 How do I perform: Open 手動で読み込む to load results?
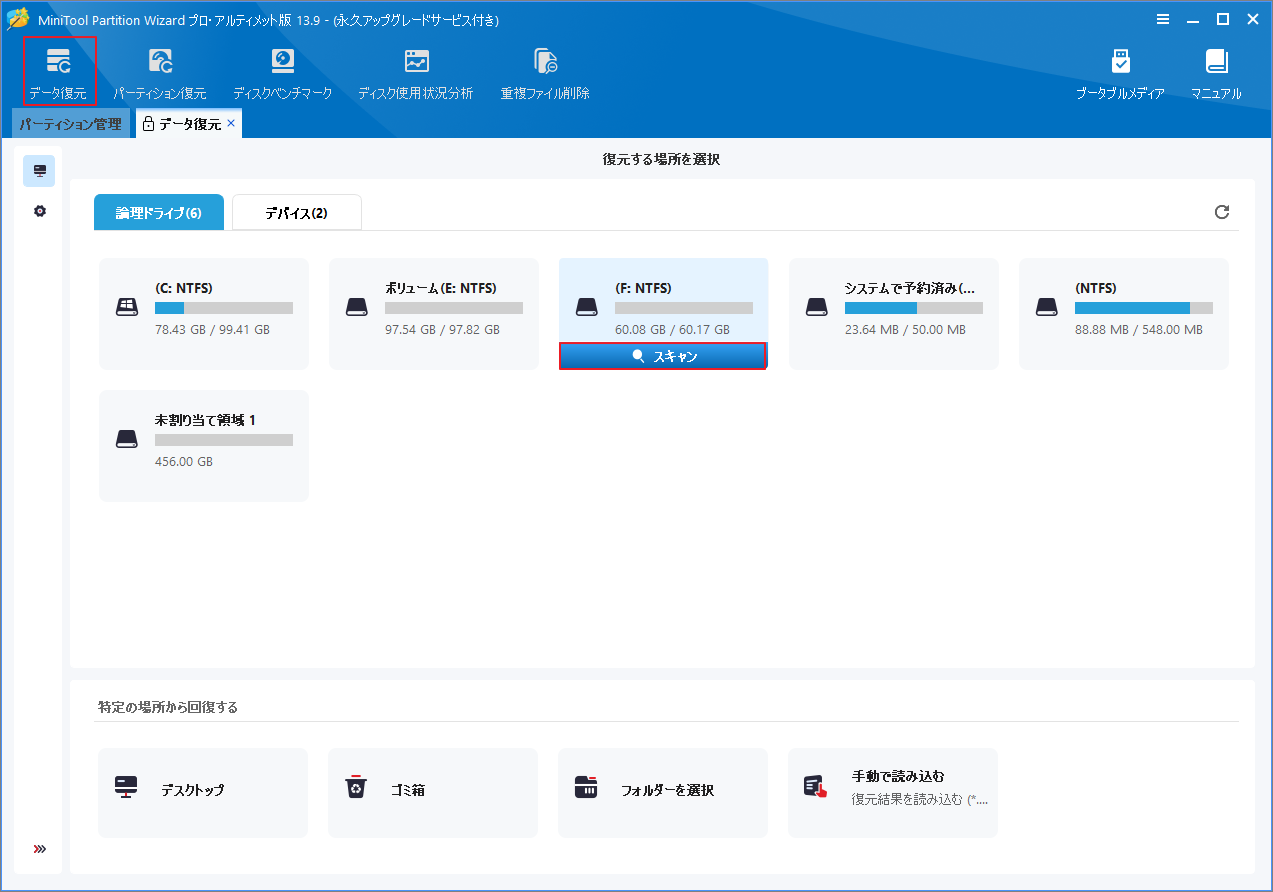893,793
